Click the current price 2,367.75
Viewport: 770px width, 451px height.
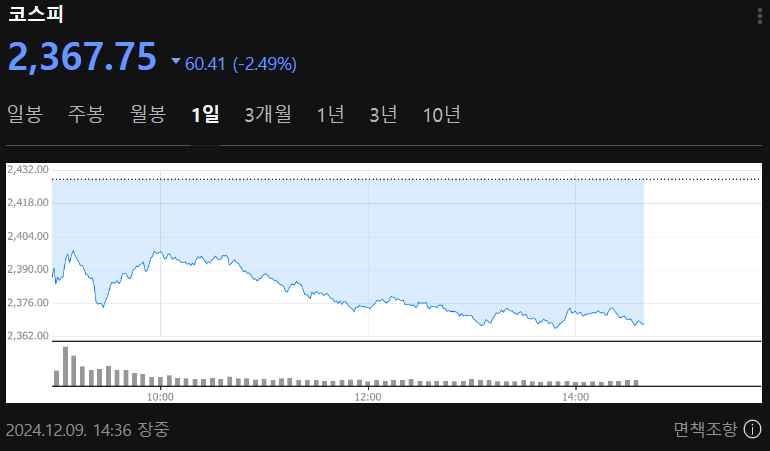[x=83, y=57]
